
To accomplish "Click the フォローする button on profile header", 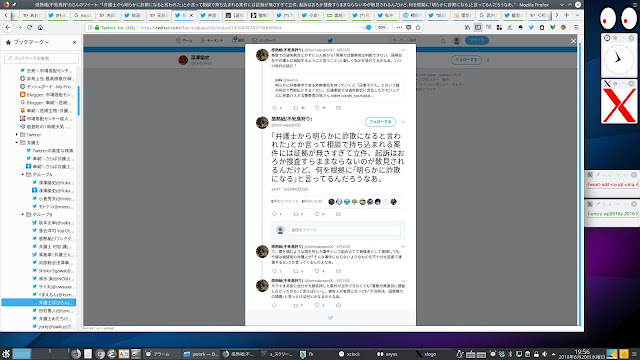I will click(466, 60).
